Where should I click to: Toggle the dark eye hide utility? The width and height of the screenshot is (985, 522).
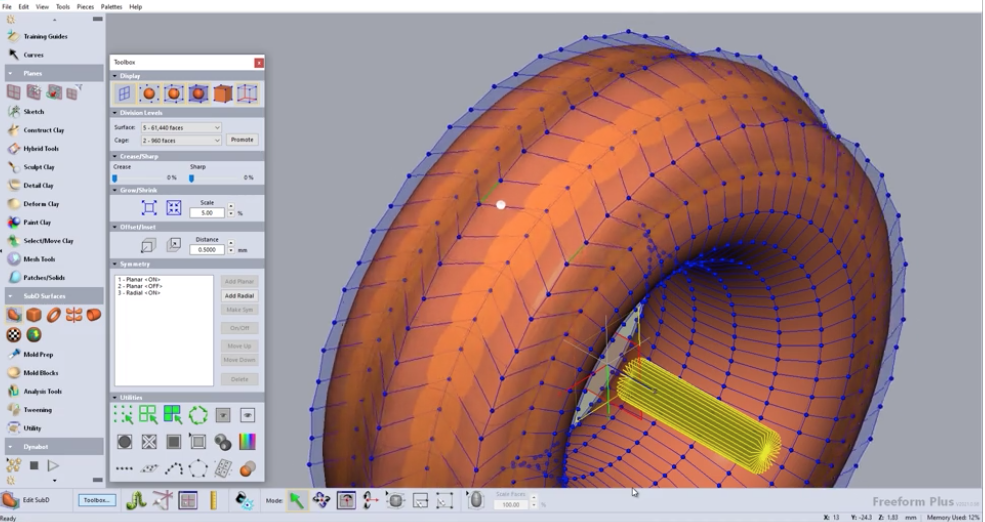pos(222,415)
